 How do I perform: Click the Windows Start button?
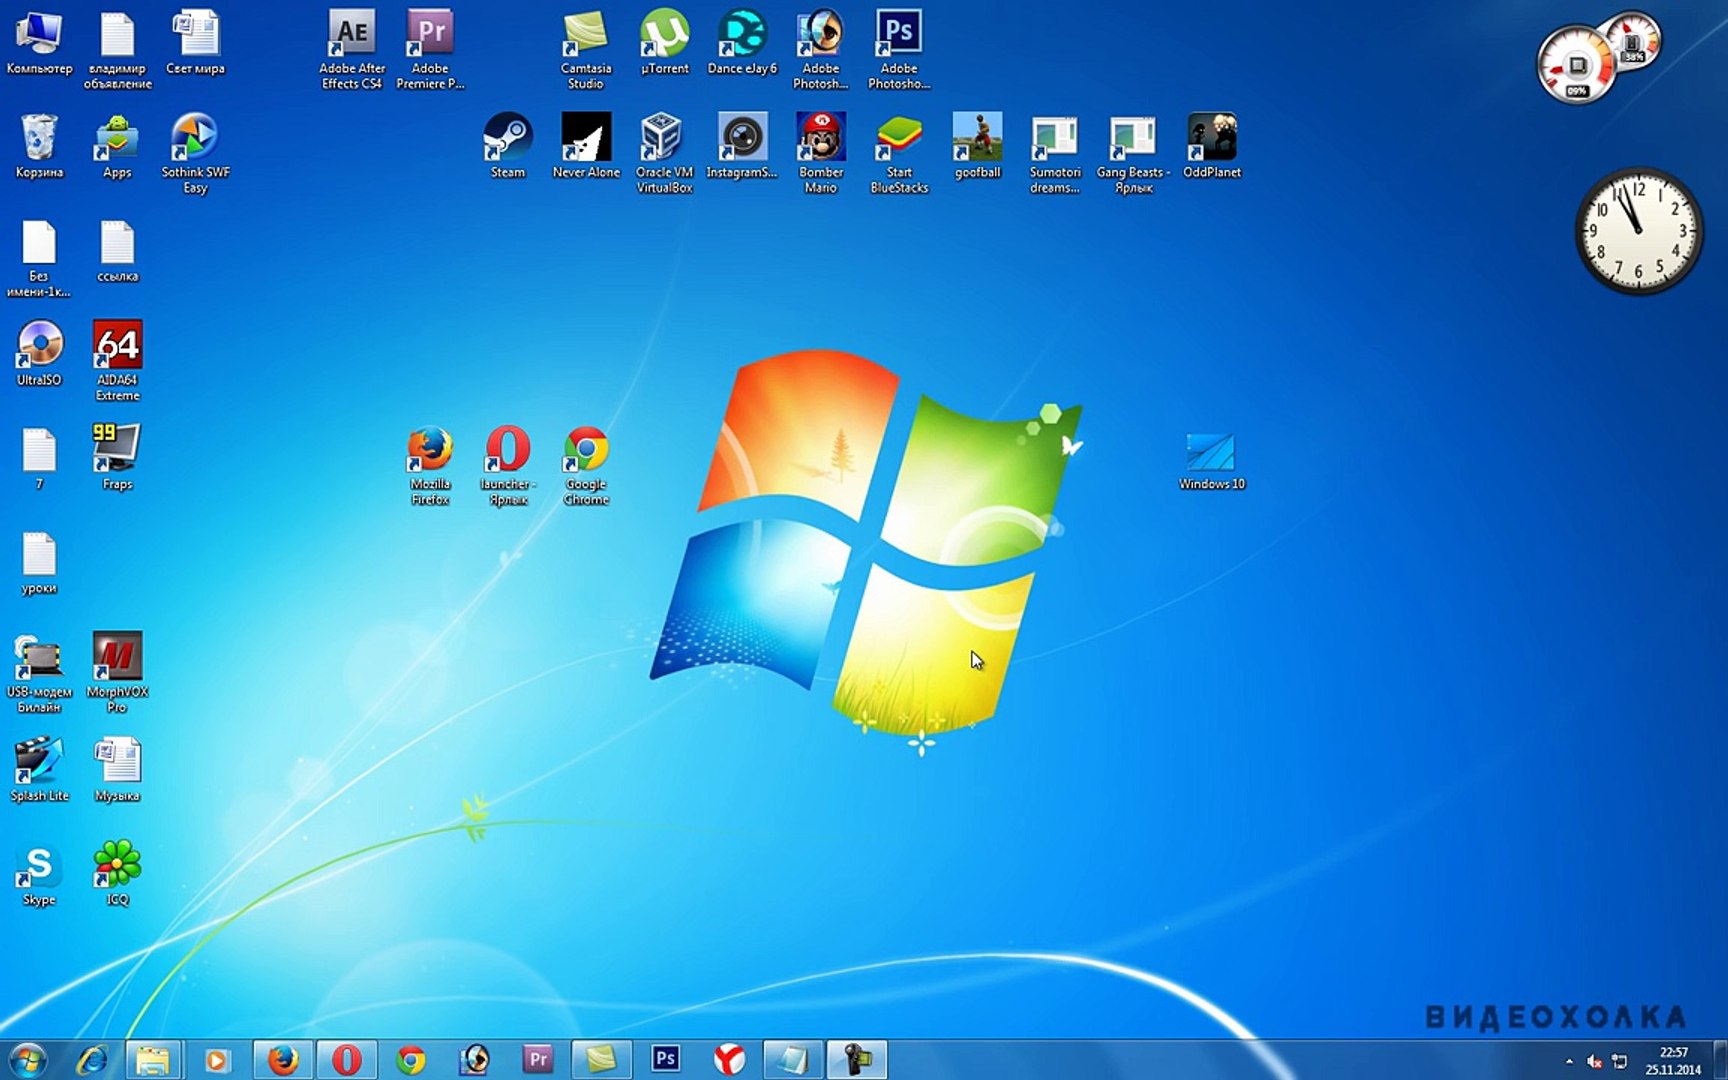coord(28,1060)
